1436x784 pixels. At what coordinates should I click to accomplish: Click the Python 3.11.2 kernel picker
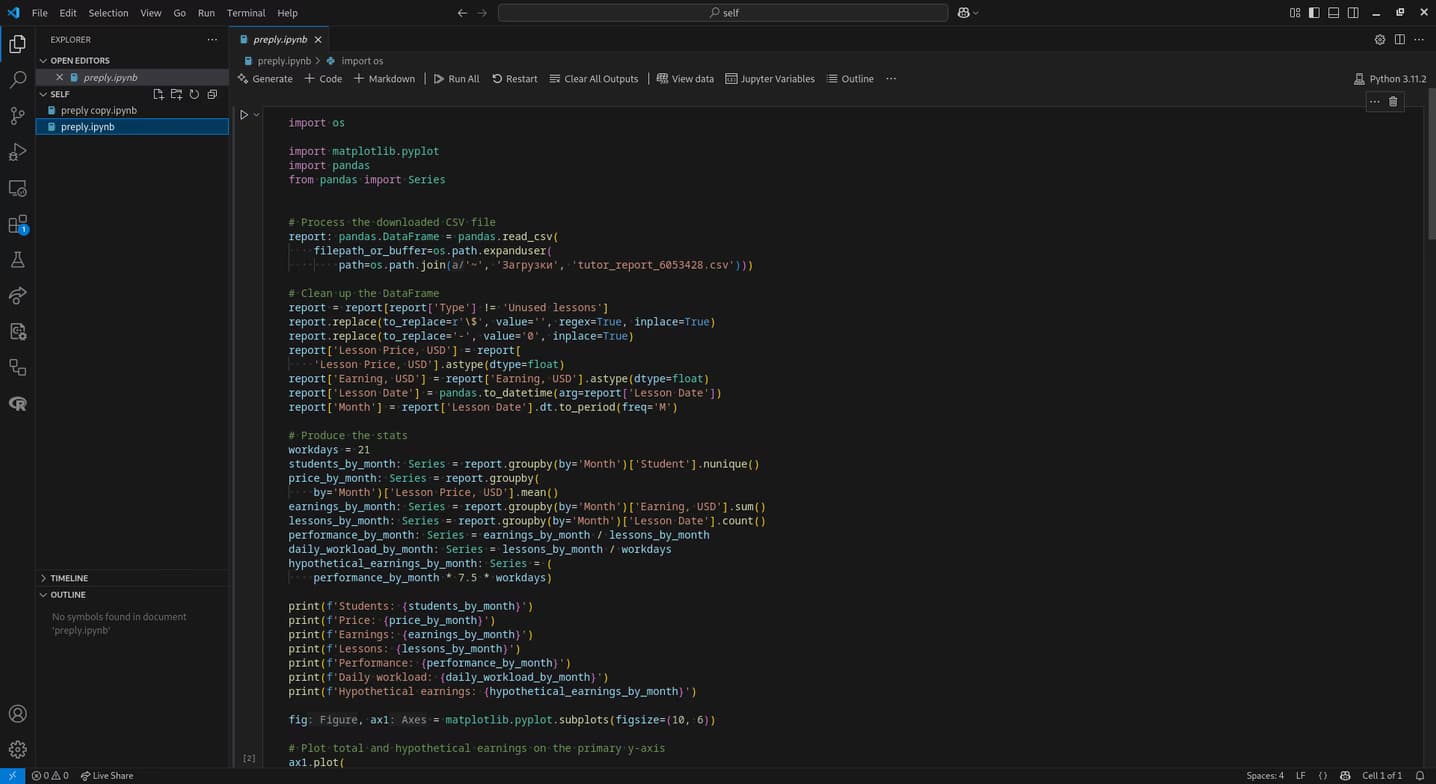pyautogui.click(x=1390, y=78)
